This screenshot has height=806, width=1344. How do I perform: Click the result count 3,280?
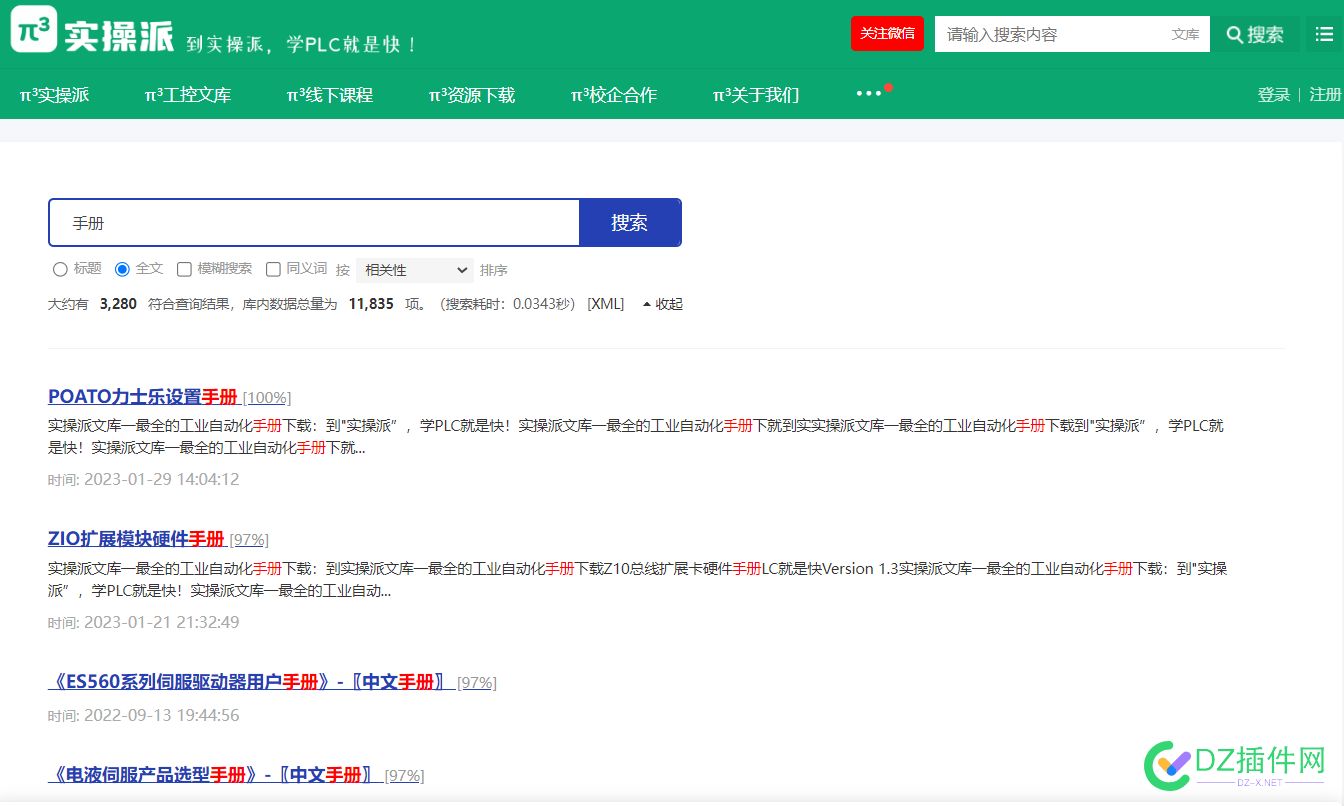pos(118,304)
